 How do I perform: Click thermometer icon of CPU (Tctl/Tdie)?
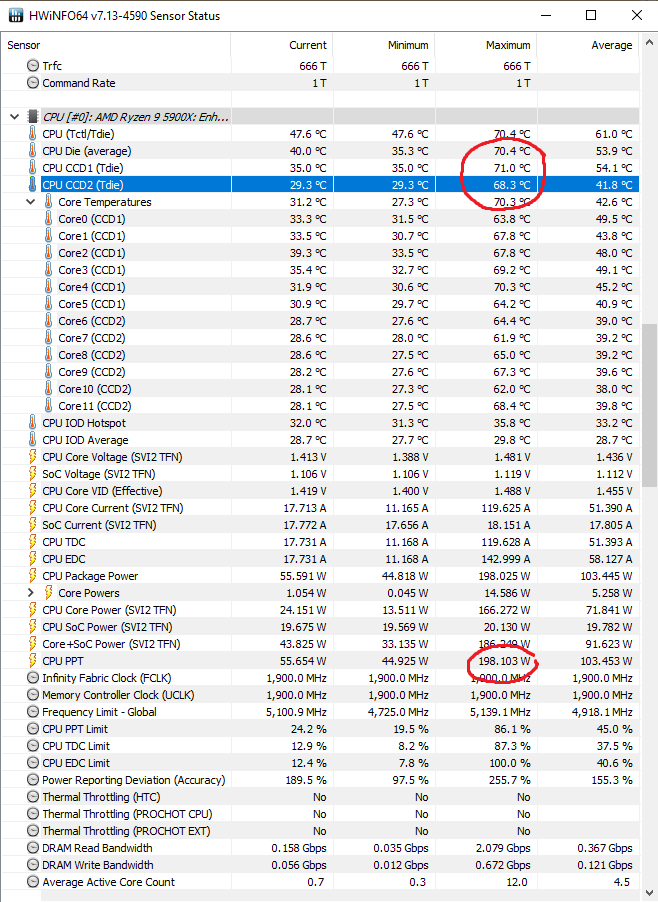[32, 134]
